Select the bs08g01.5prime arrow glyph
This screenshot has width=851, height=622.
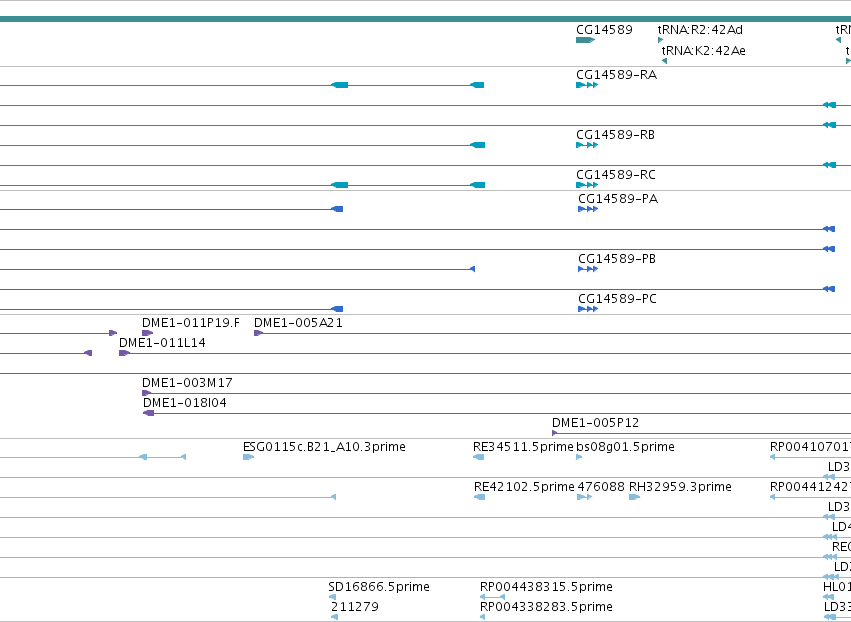579,457
